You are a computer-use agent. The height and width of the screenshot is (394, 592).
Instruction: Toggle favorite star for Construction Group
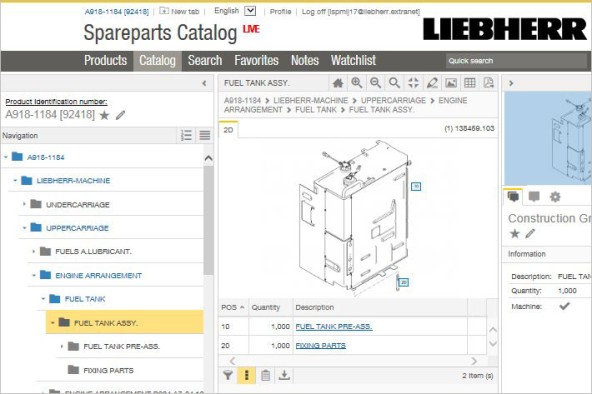point(514,234)
